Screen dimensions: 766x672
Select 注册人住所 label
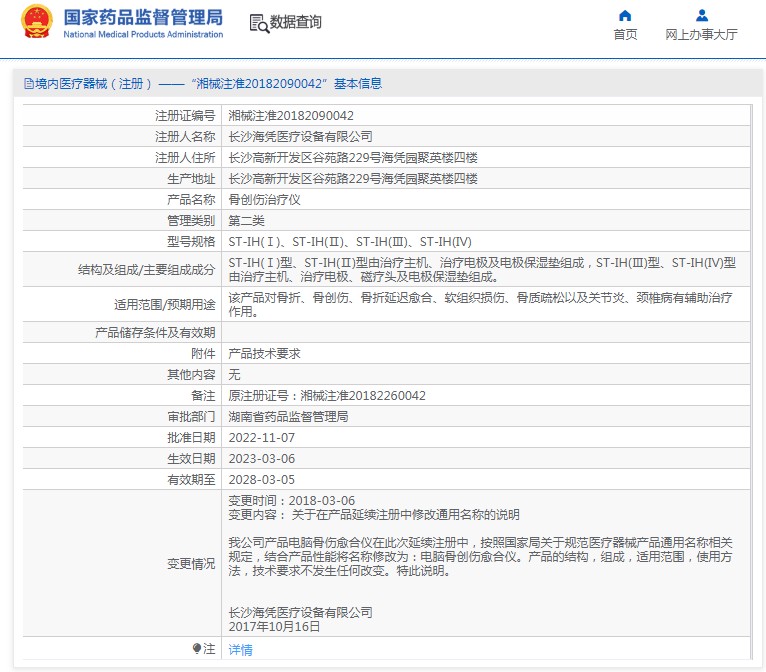(x=185, y=158)
